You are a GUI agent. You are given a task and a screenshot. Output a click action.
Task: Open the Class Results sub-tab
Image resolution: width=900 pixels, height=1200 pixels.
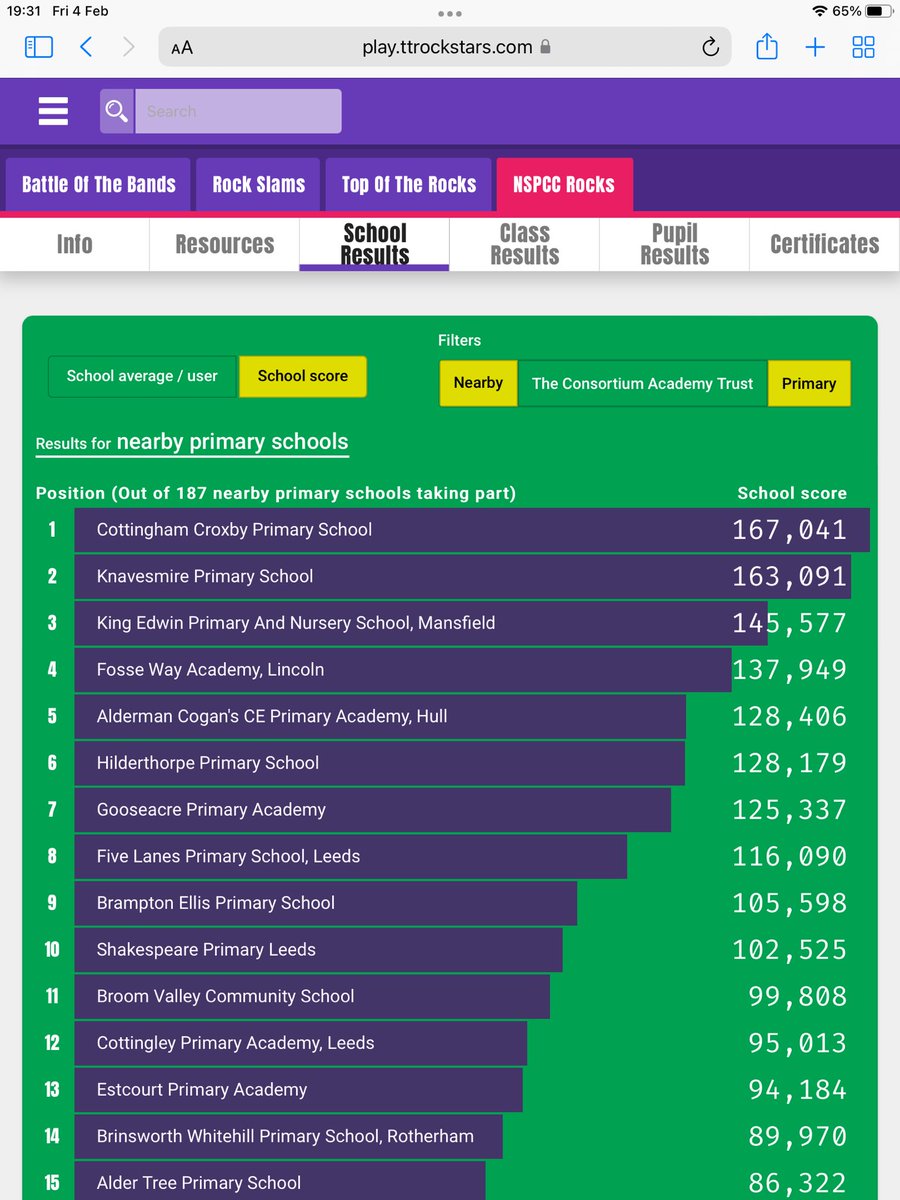pyautogui.click(x=524, y=245)
